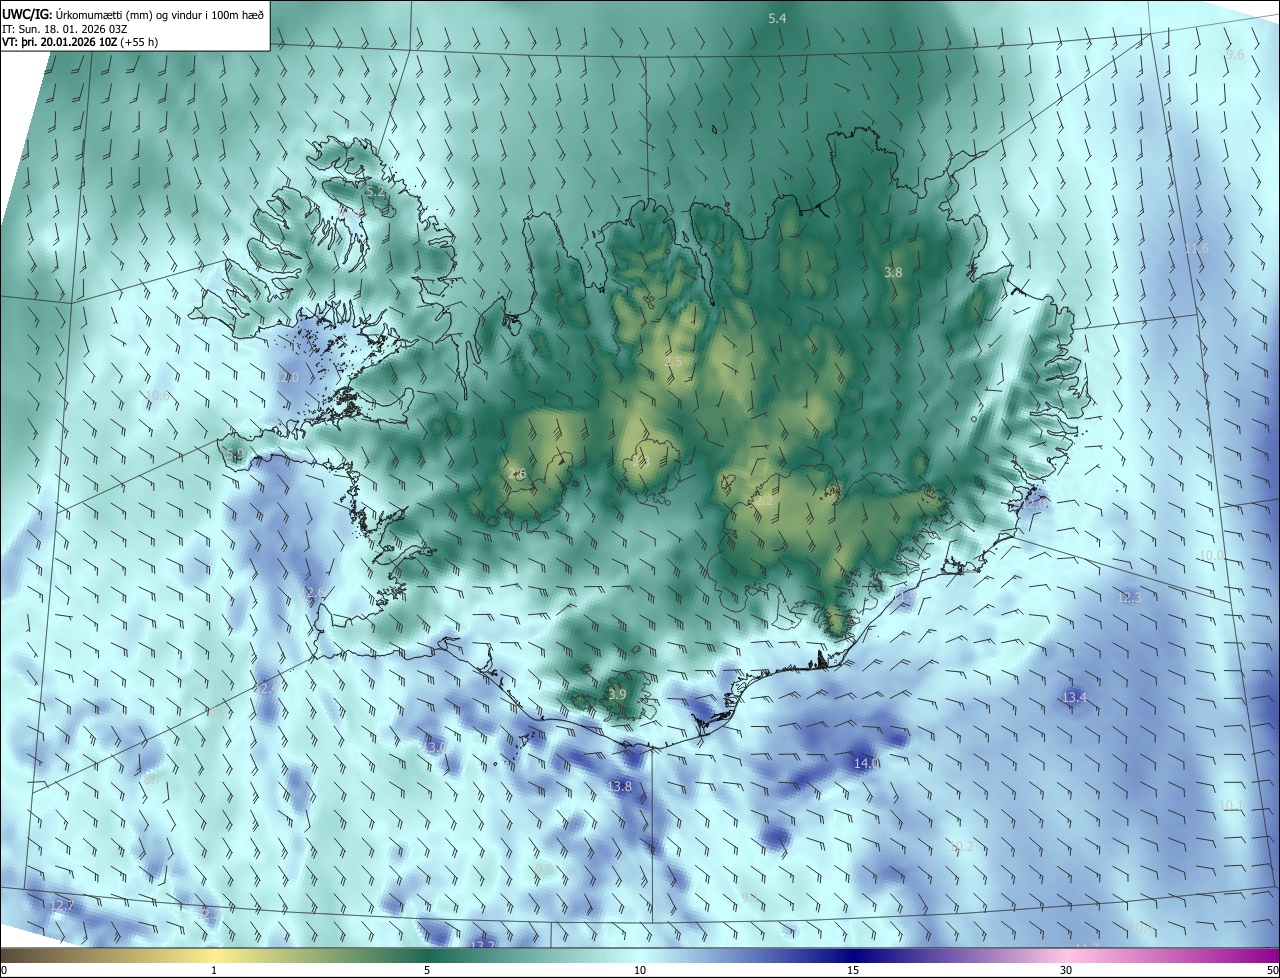Click the 12.6 precipitation value
This screenshot has height=978, width=1280.
pyautogui.click(x=313, y=593)
